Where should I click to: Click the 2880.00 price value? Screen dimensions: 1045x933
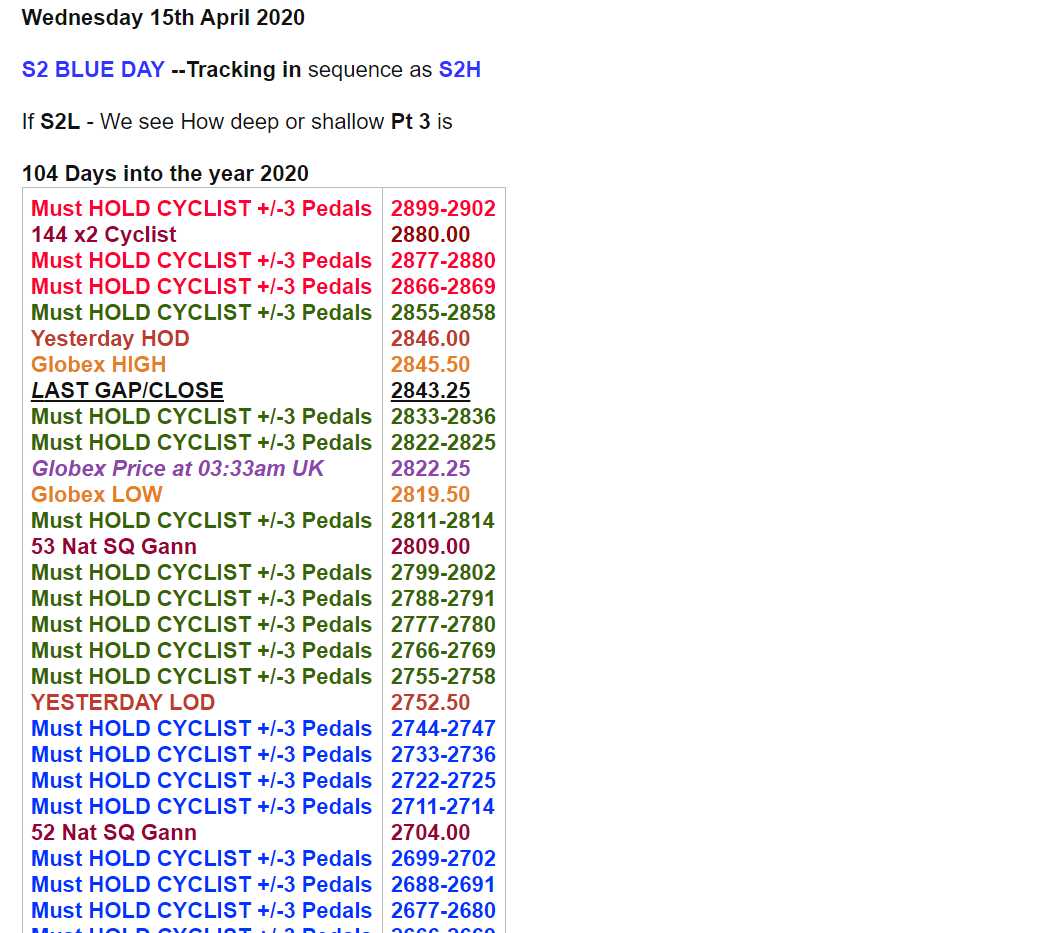pos(431,235)
